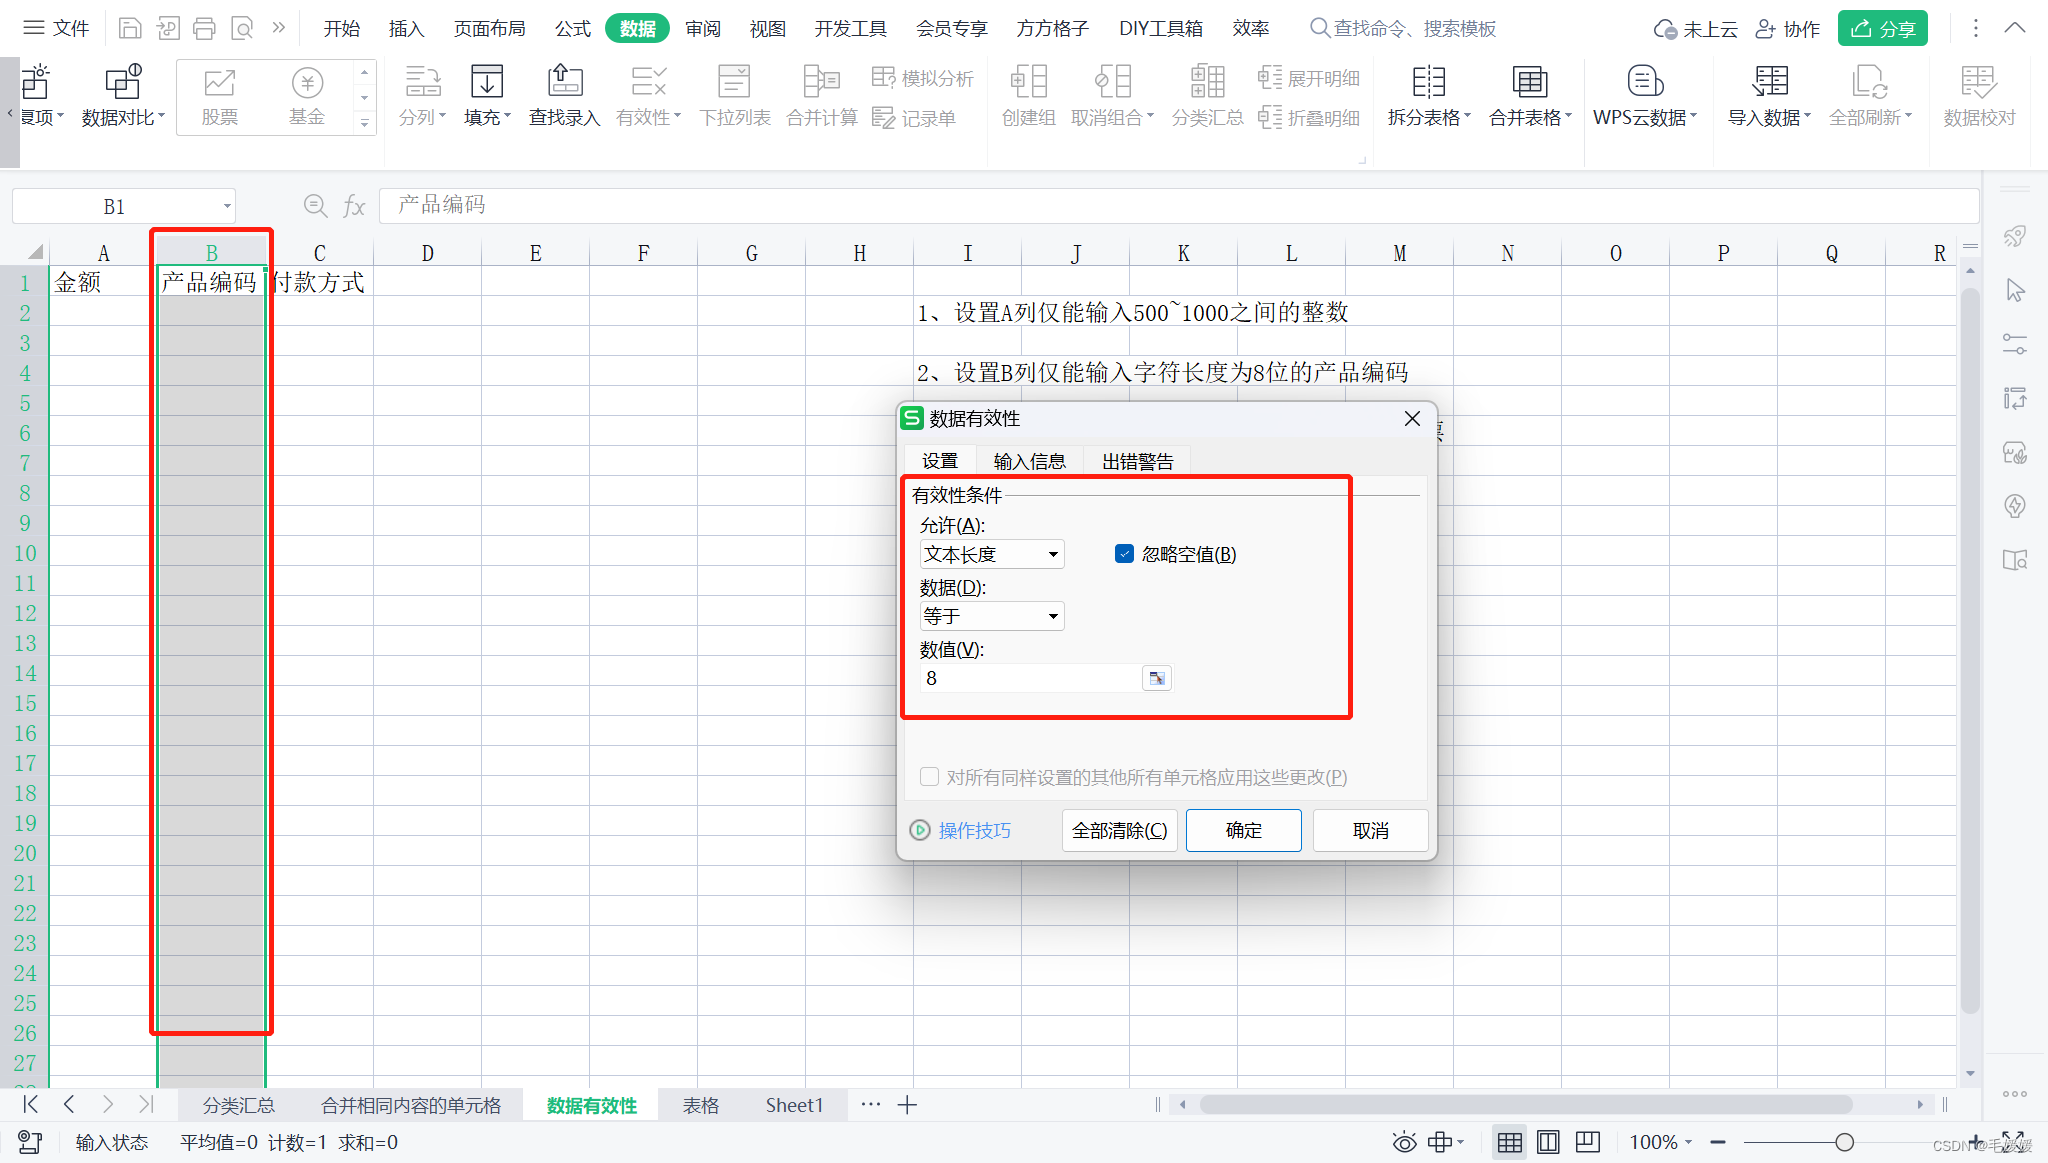Expand the 数据 dropdown showing 等于
Screen dimensions: 2048x1163
[991, 616]
